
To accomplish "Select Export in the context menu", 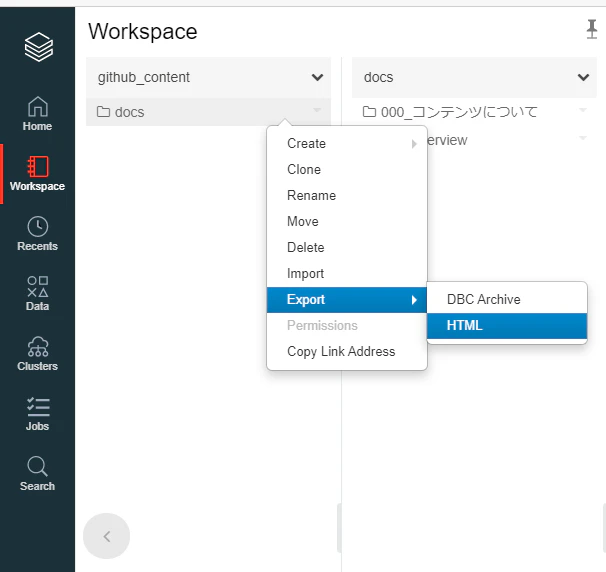I will point(347,300).
